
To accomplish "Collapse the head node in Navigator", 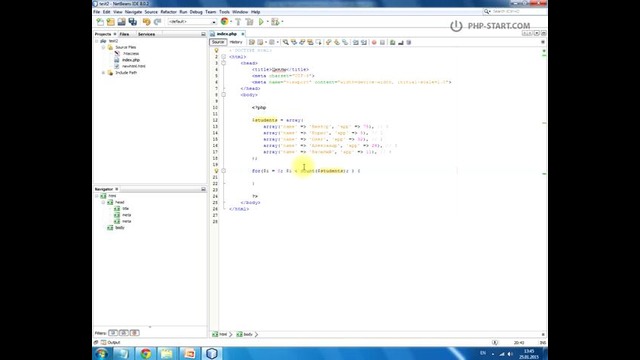I will pos(104,202).
